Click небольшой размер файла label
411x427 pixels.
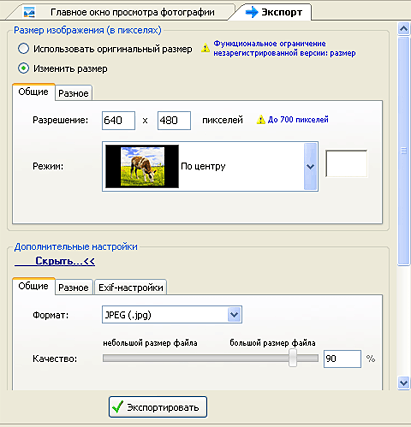pos(150,343)
